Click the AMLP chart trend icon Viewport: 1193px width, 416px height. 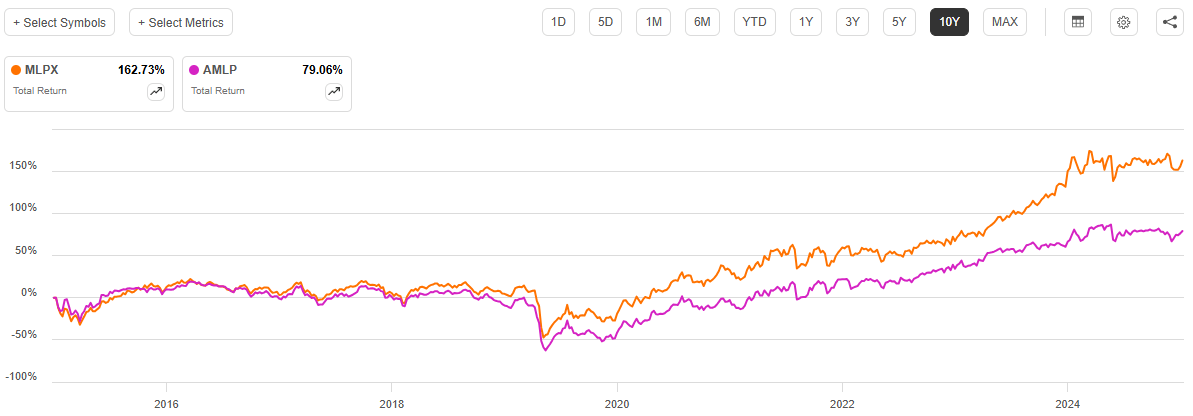[333, 92]
